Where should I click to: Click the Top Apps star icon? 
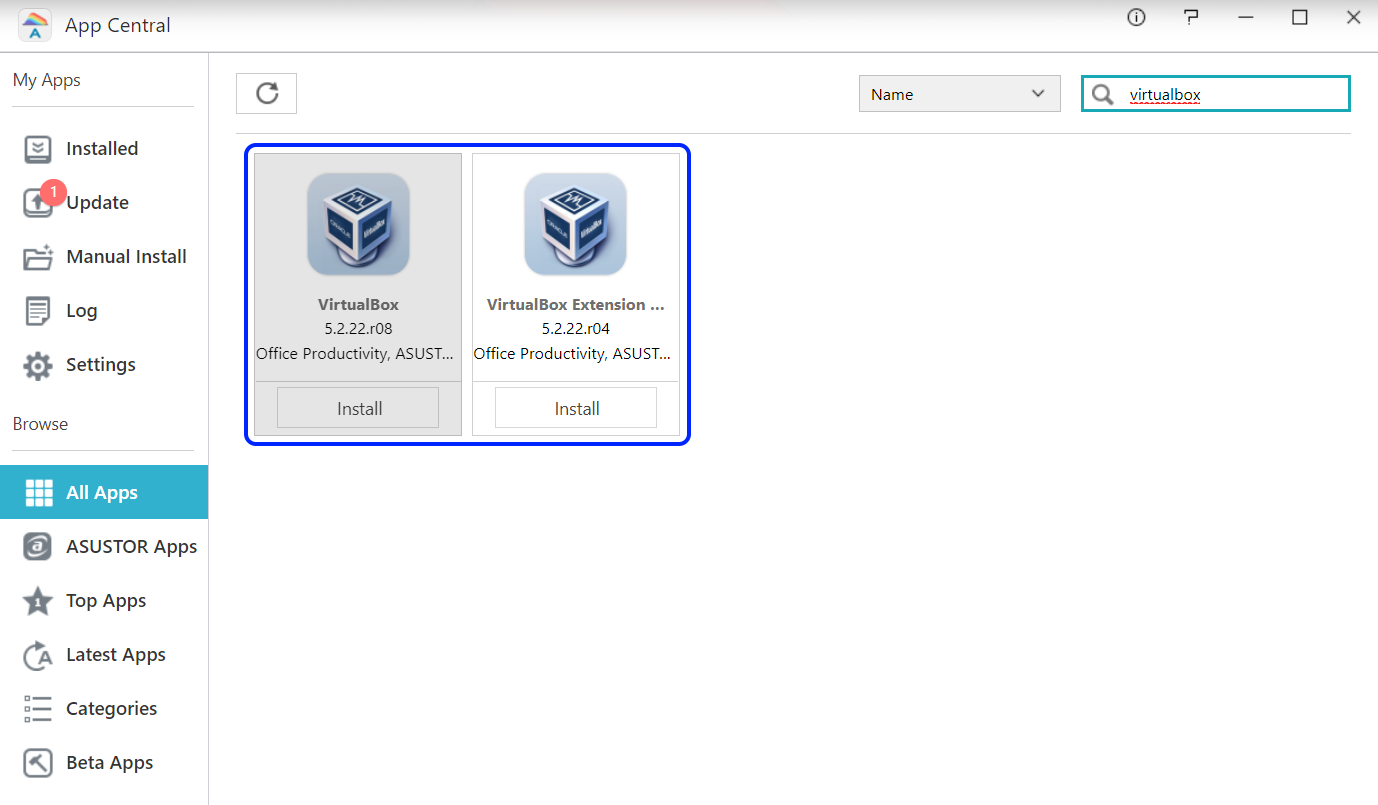[x=38, y=601]
